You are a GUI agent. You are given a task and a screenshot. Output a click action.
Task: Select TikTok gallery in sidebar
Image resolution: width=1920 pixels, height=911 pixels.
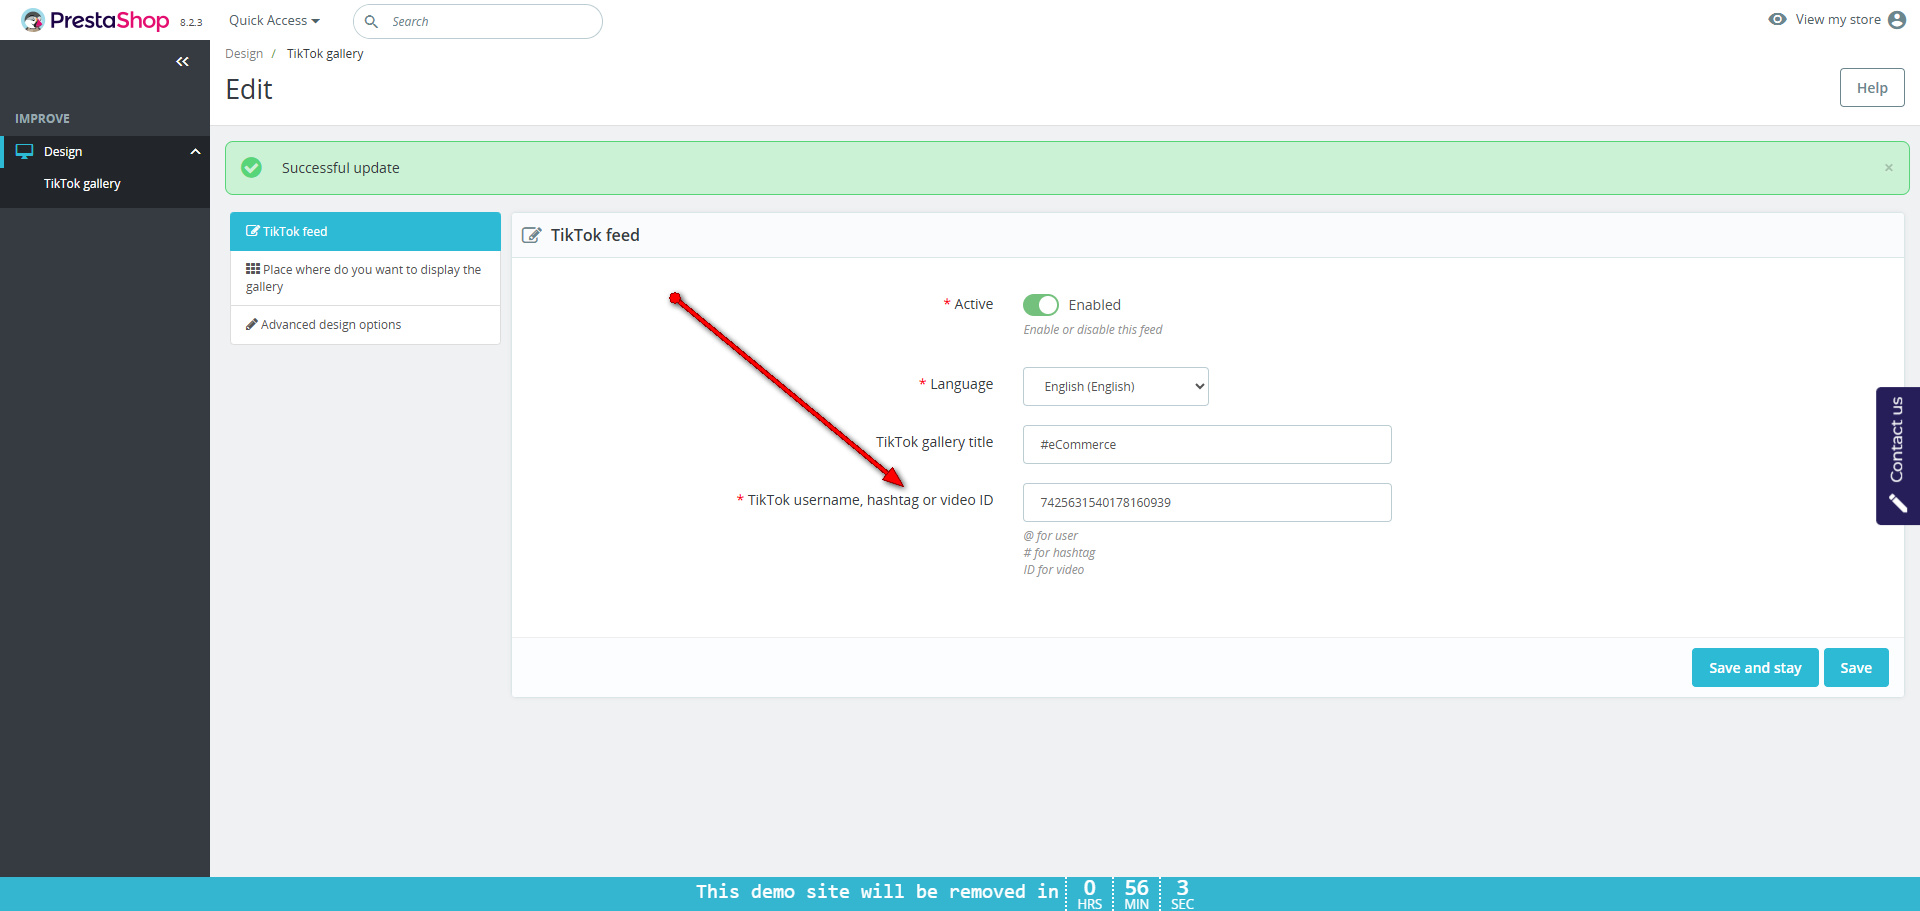82,184
